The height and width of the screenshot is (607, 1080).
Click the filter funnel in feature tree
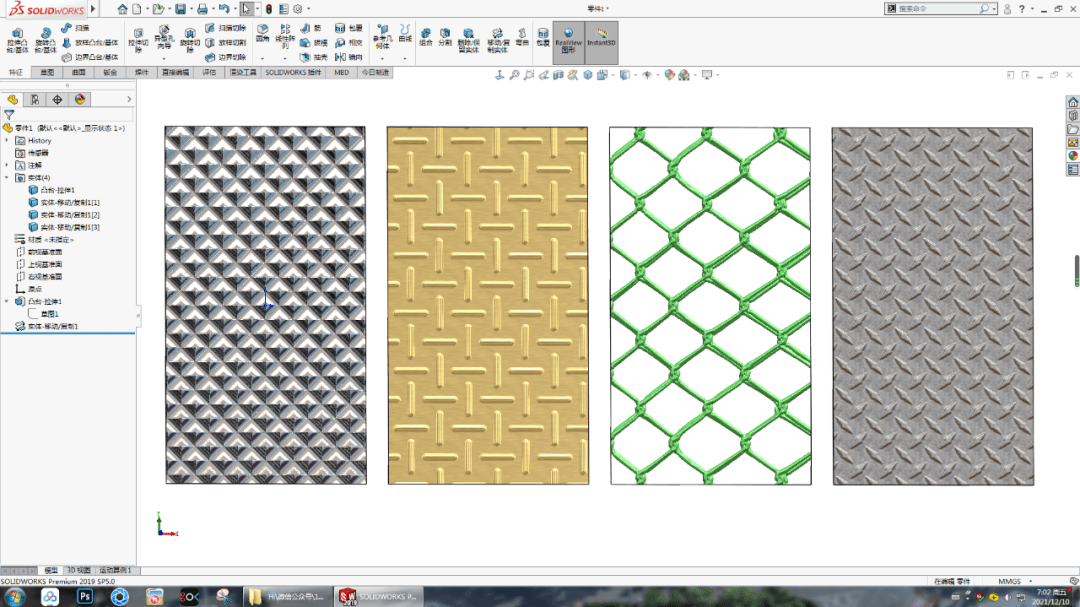tap(9, 115)
